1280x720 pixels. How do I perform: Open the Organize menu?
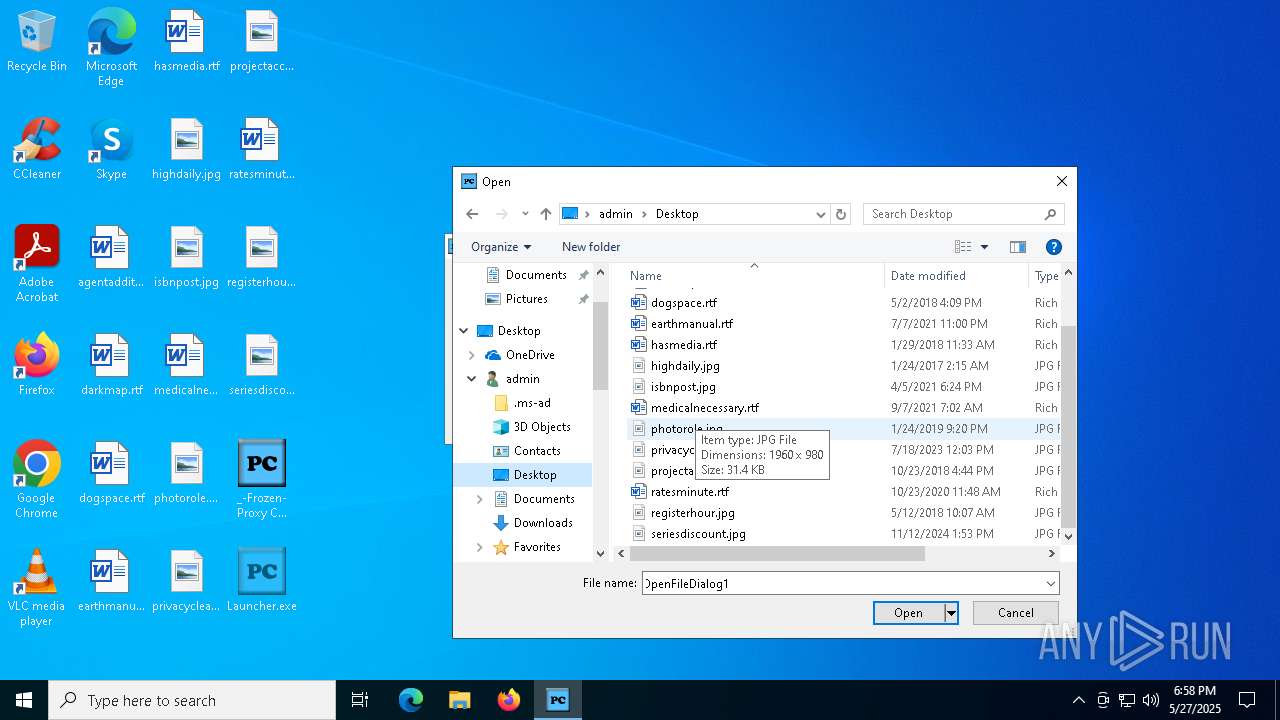(501, 247)
